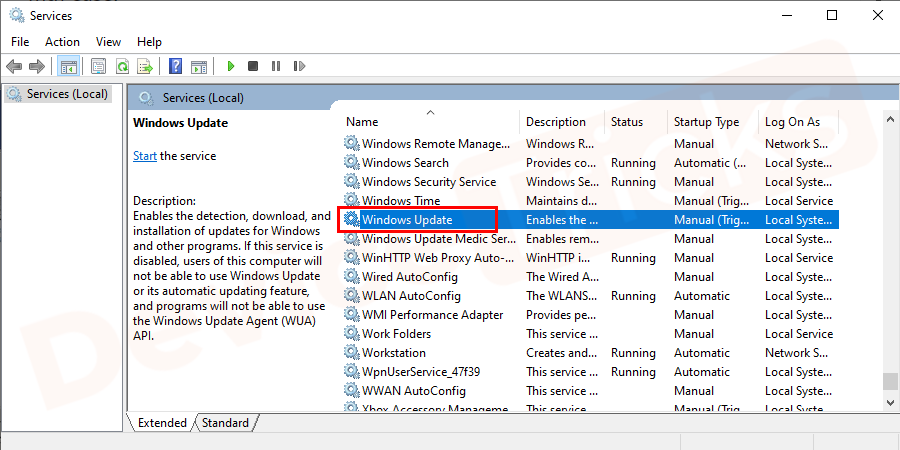
Task: Start the service with green play icon
Action: [x=231, y=66]
